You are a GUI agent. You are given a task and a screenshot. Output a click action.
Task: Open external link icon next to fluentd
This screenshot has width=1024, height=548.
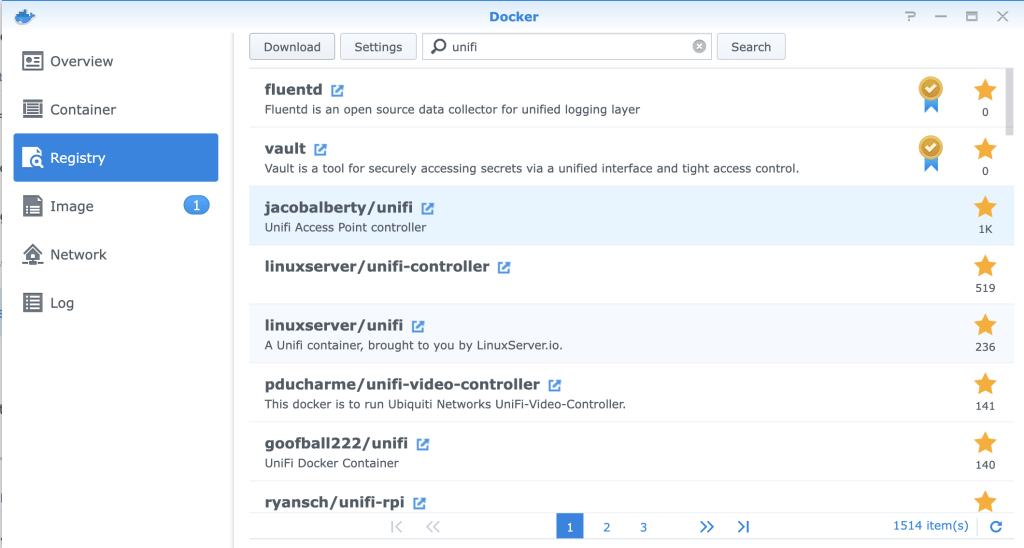tap(338, 90)
